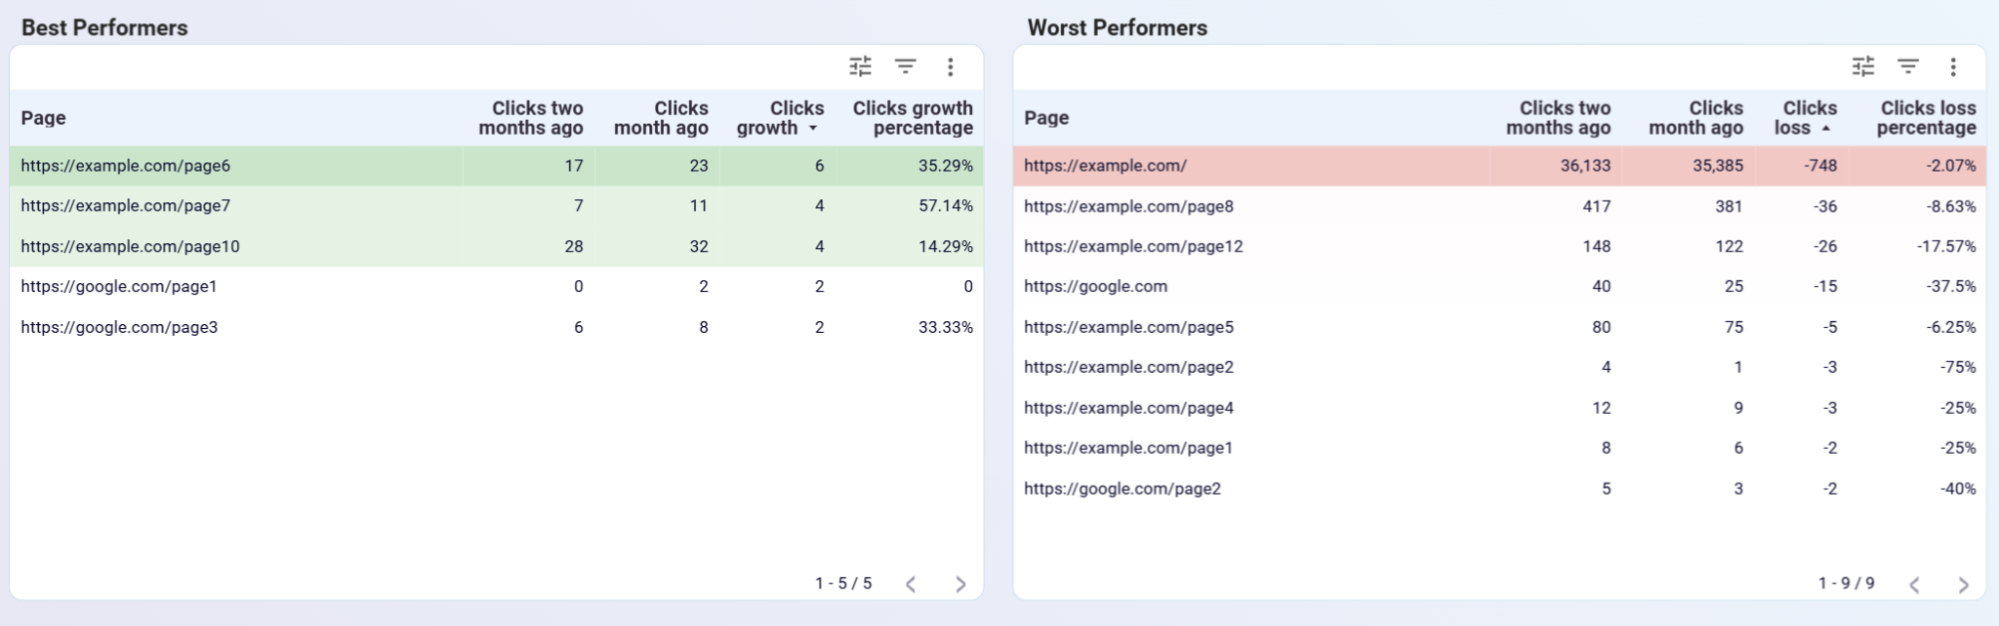
Task: Sort Worst Performers by Page header
Action: 1046,118
